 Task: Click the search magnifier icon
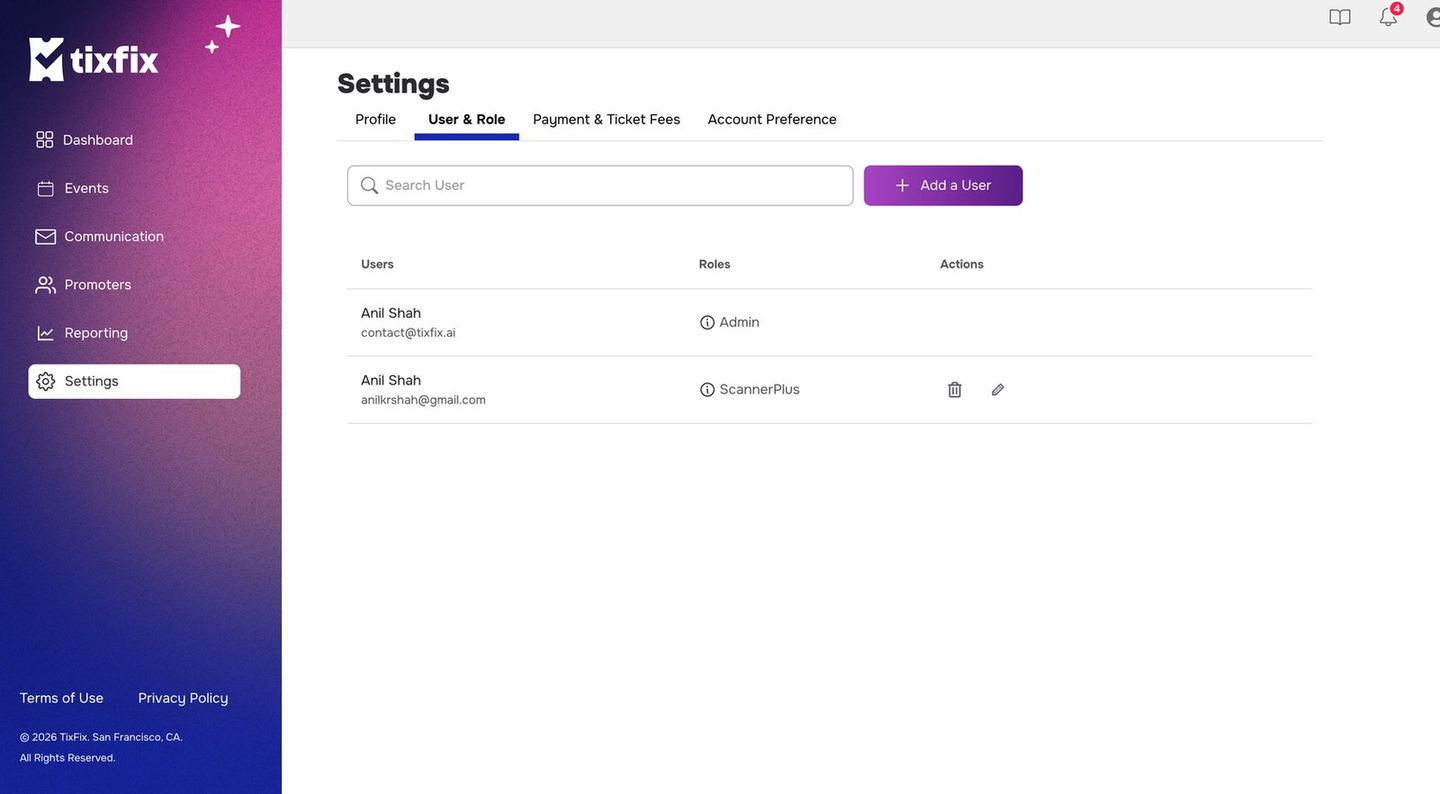pos(369,185)
